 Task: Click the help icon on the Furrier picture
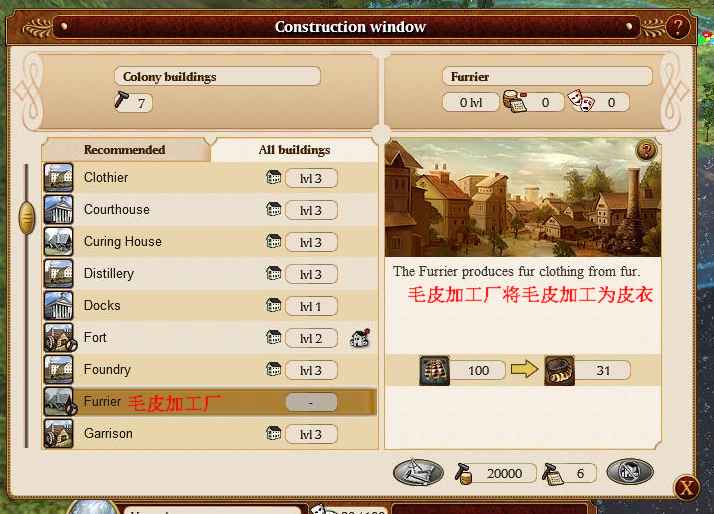646,150
